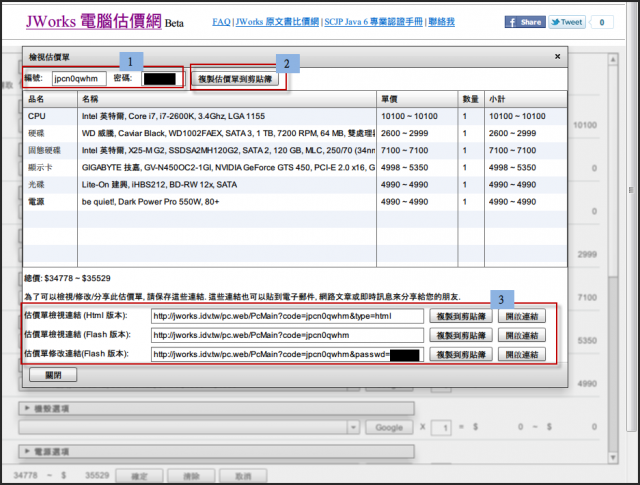Click the 取消 button at the bottom
Image resolution: width=640 pixels, height=485 pixels.
point(243,476)
